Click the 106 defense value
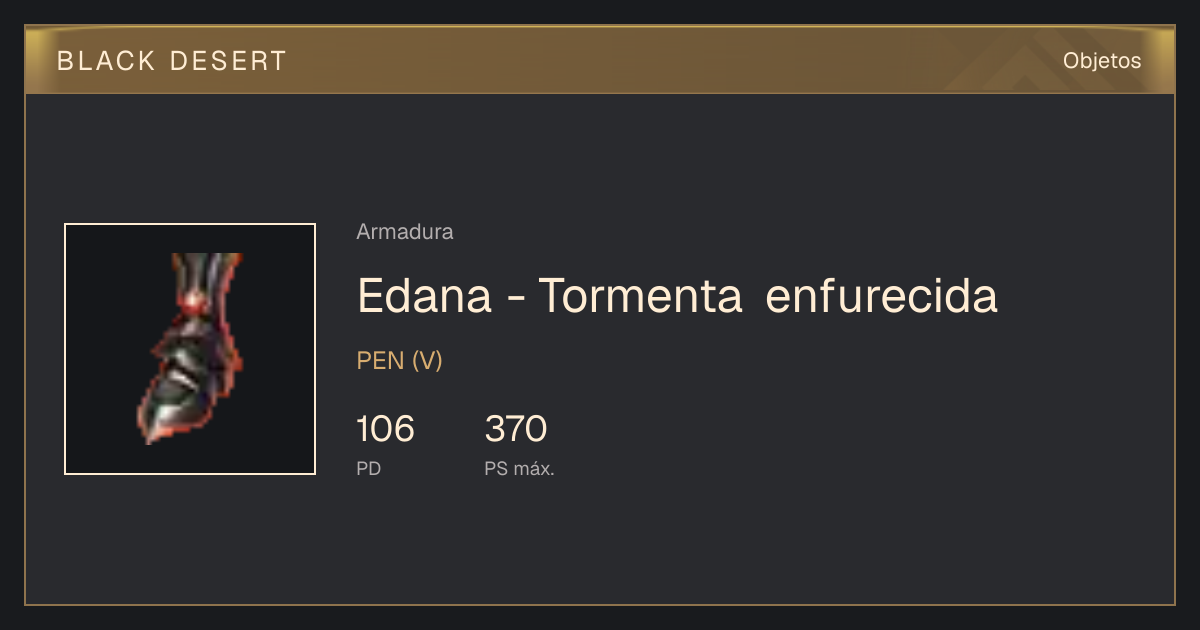1200x630 pixels. [385, 430]
